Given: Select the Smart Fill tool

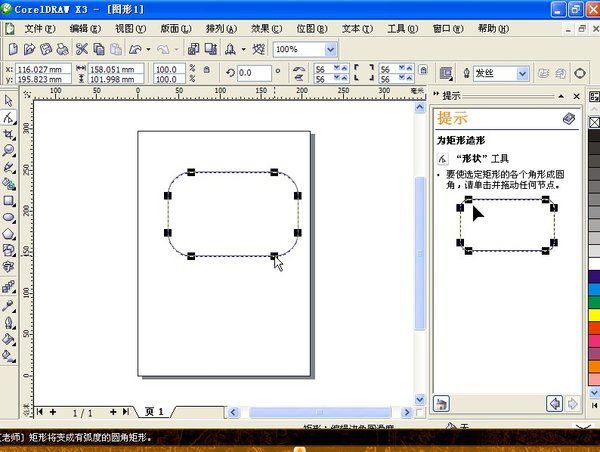Looking at the screenshot, I should pyautogui.click(x=8, y=184).
